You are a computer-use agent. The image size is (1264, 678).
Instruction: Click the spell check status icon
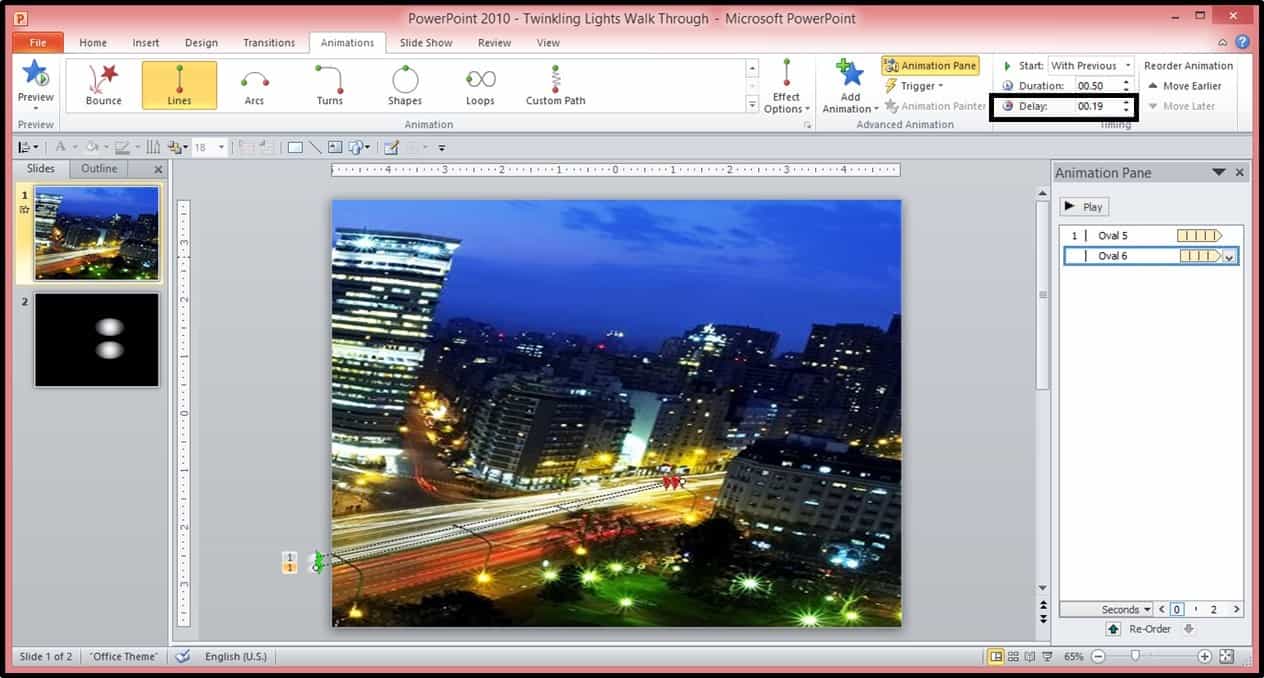[x=182, y=657]
